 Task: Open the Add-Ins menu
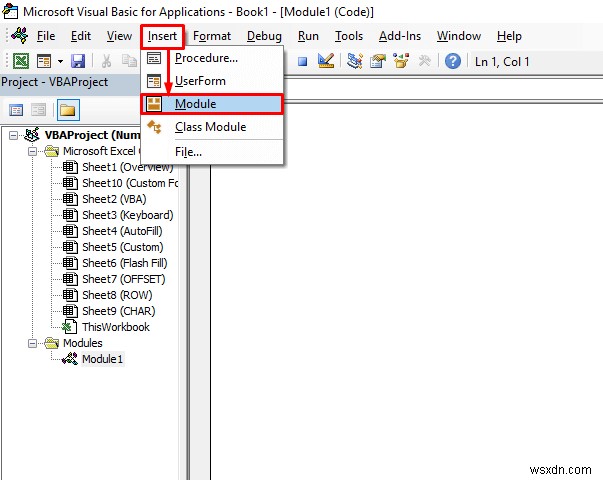(400, 36)
